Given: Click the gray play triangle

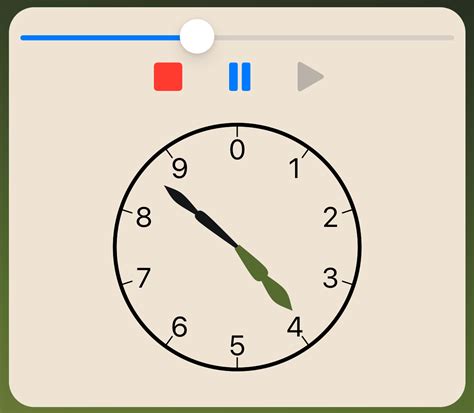Looking at the screenshot, I should (310, 76).
